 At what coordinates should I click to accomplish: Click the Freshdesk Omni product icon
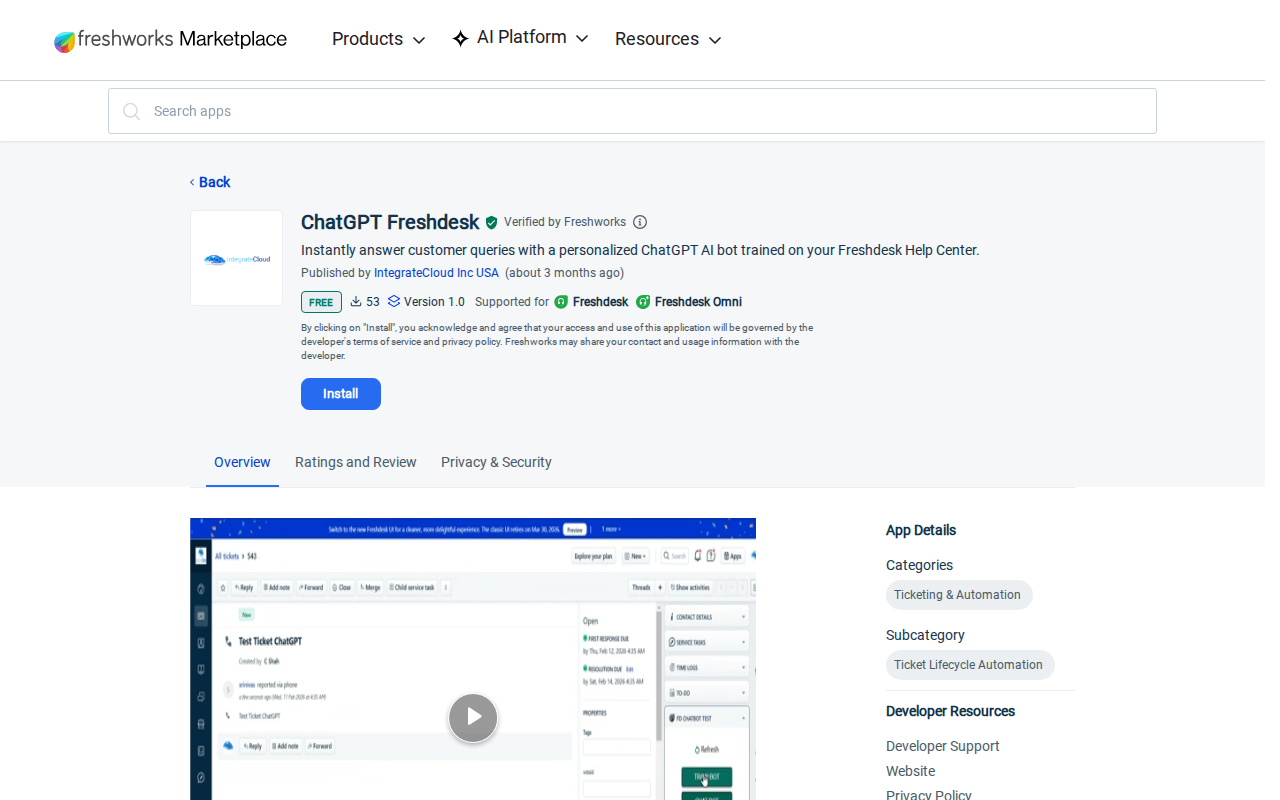pyautogui.click(x=643, y=302)
